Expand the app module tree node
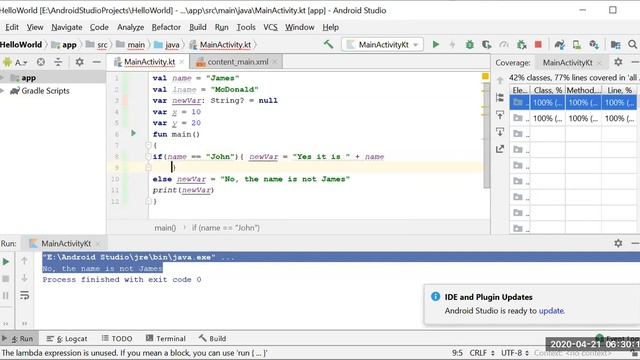This screenshot has height=360, width=640. pyautogui.click(x=2, y=78)
